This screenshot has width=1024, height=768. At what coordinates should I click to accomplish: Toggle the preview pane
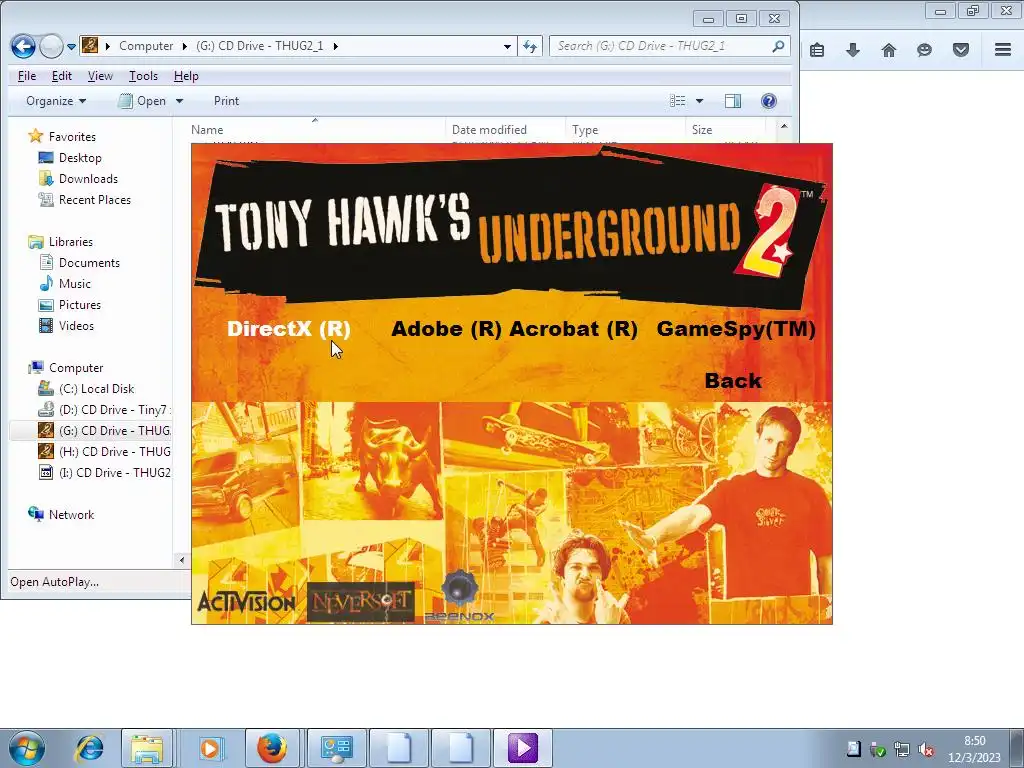point(733,101)
